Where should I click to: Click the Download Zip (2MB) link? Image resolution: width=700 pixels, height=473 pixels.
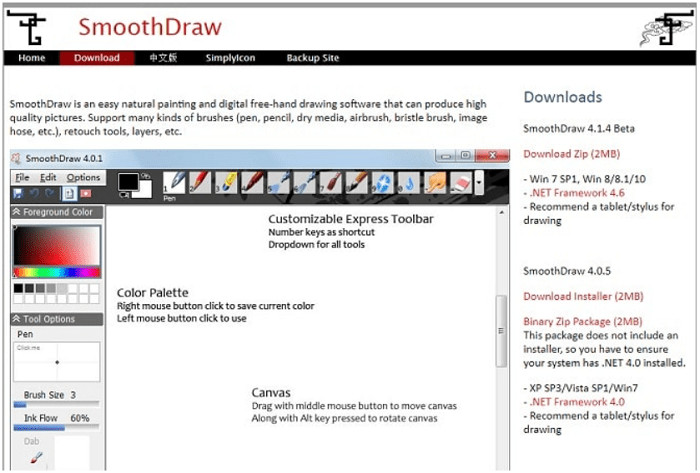pos(571,154)
